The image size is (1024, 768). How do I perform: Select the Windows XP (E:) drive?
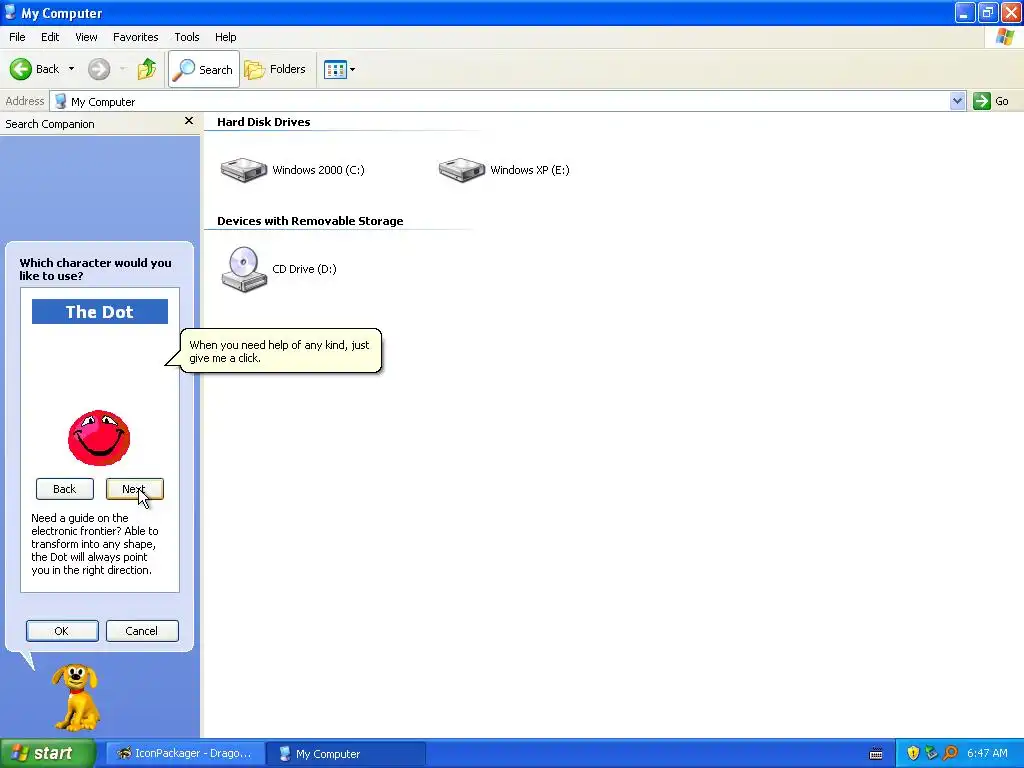coord(504,170)
